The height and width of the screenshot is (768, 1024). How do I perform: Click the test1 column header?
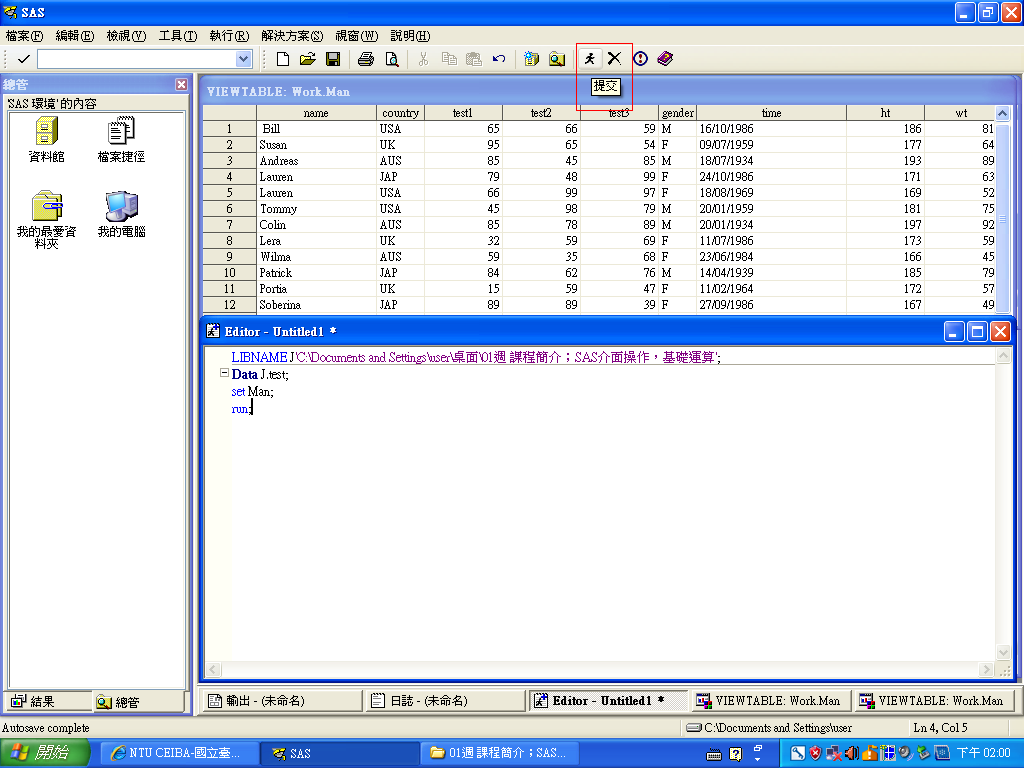click(x=463, y=112)
